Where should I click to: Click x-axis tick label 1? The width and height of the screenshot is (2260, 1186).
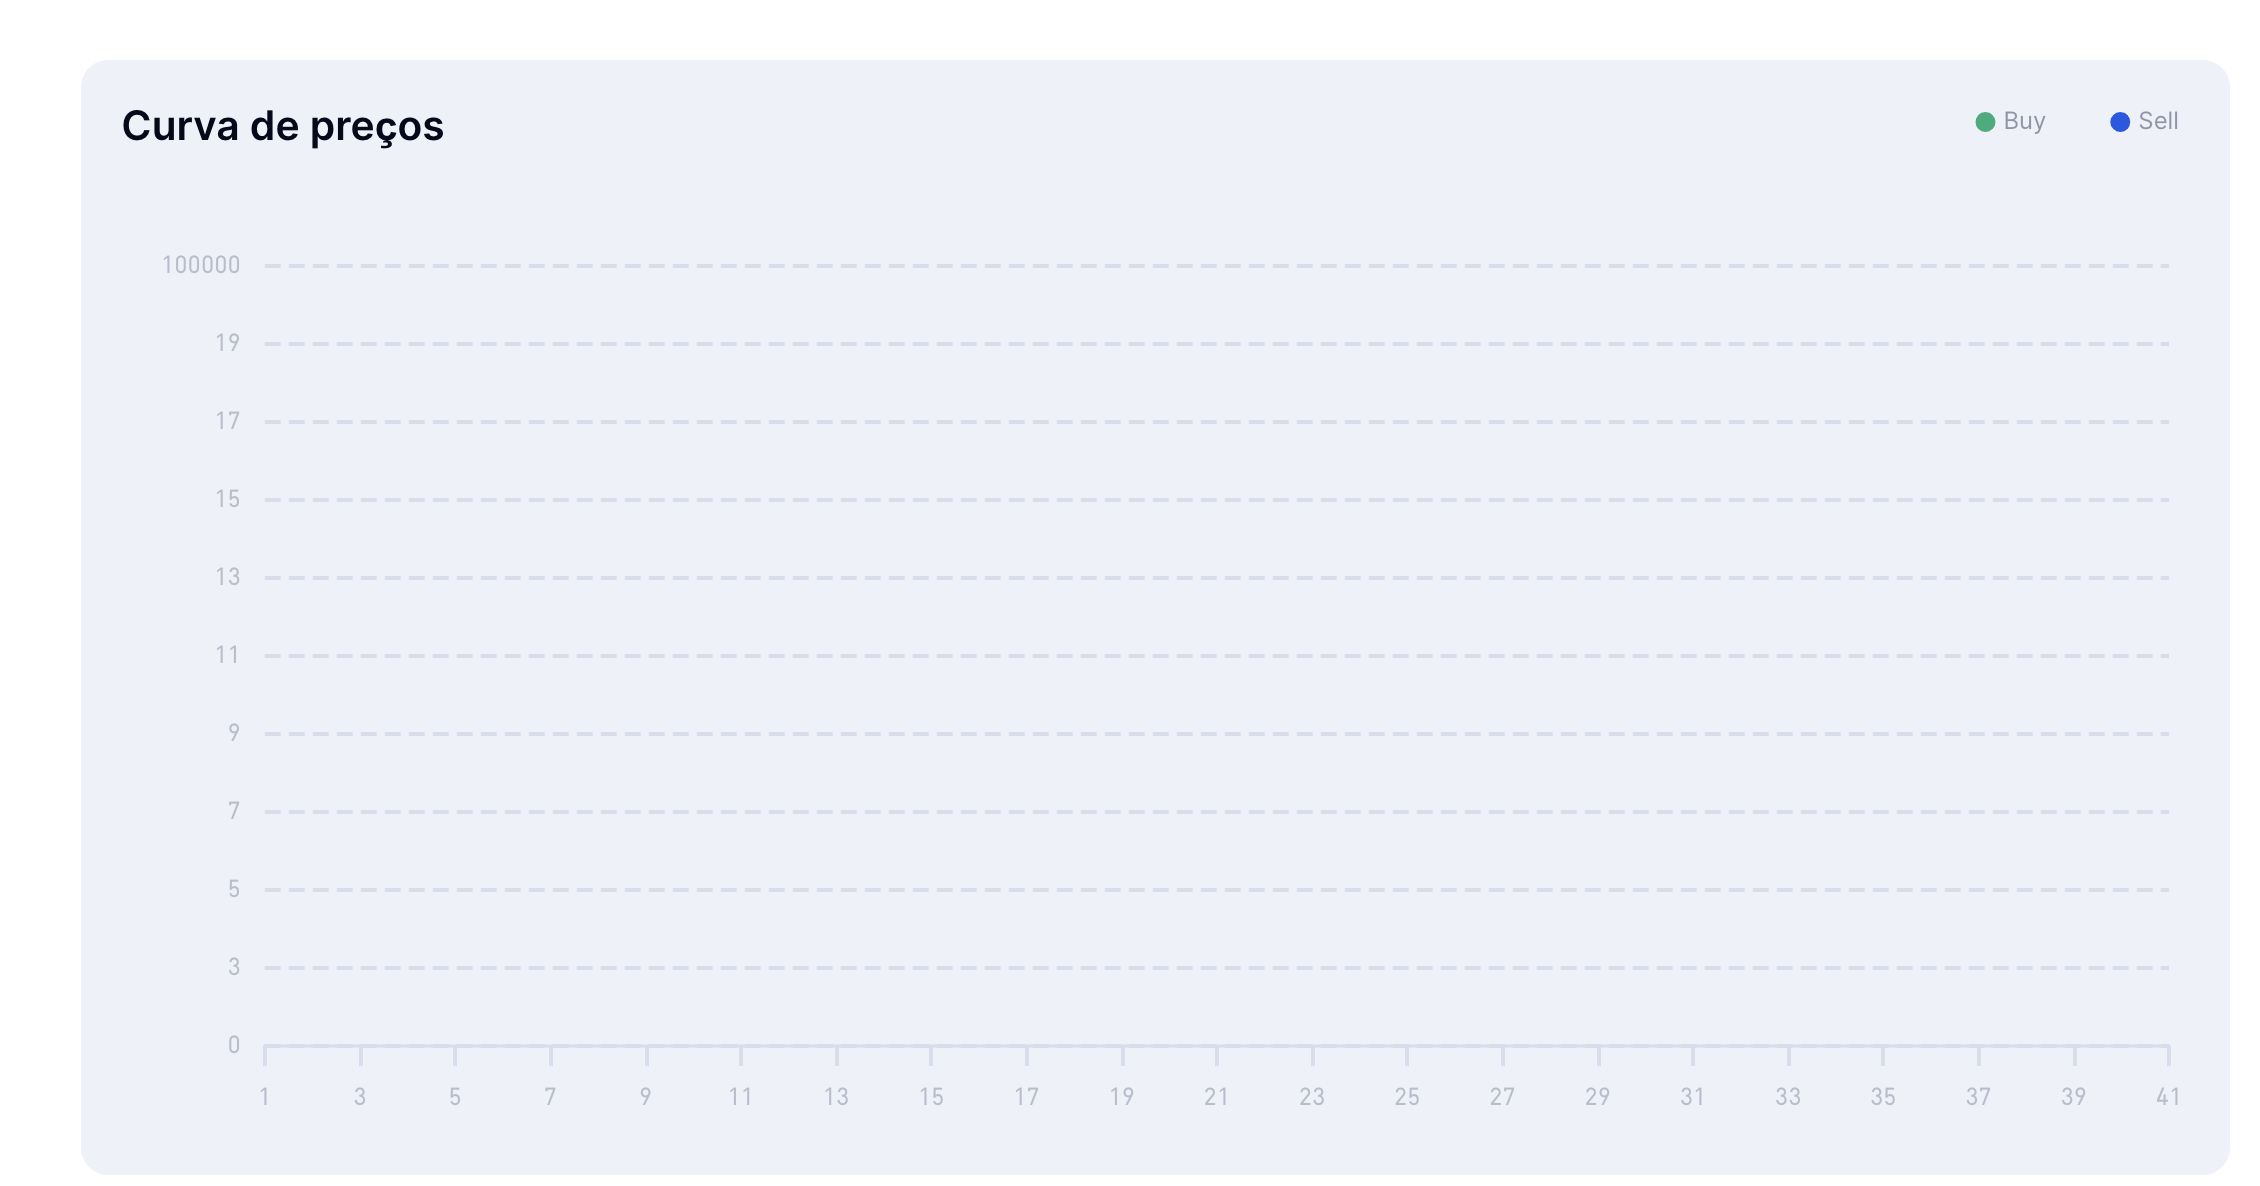[x=264, y=1097]
